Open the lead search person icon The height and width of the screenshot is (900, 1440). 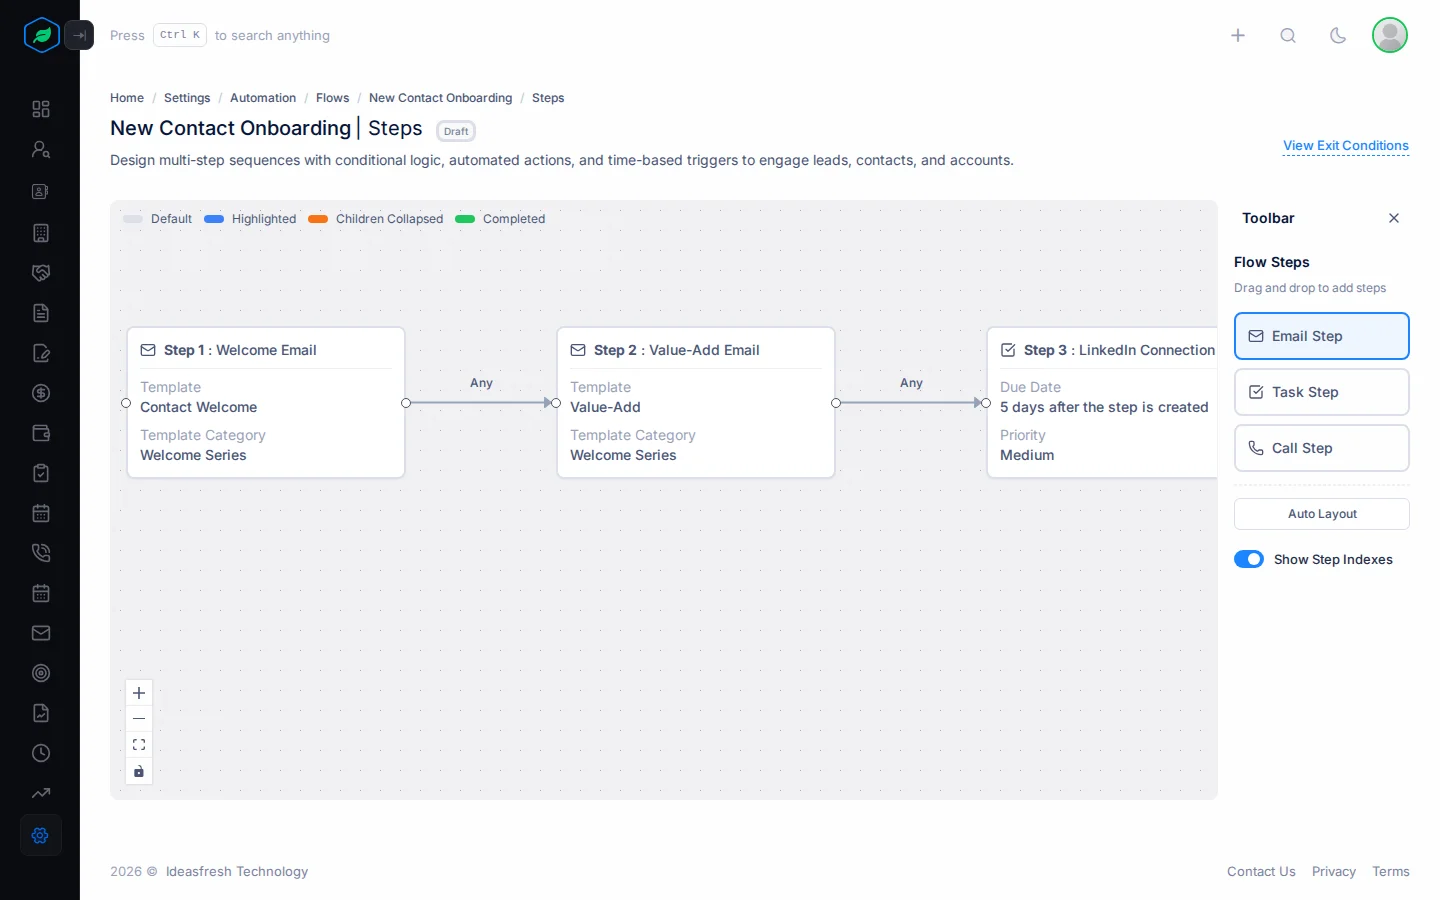[x=41, y=149]
